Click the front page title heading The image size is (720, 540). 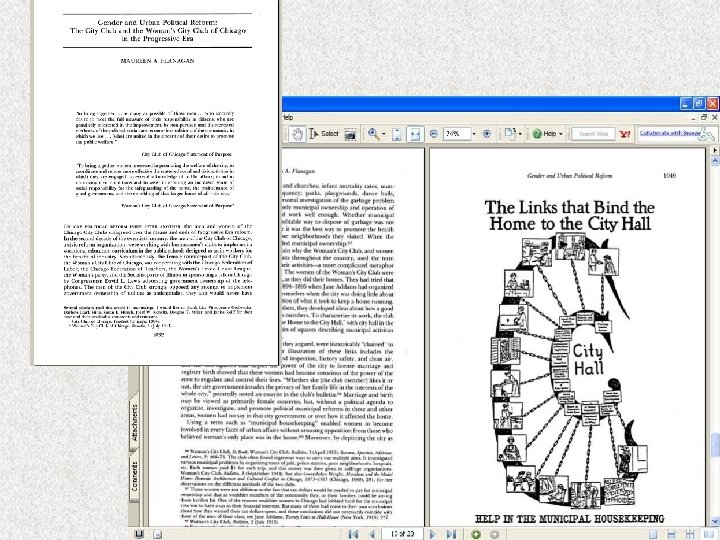coord(158,31)
